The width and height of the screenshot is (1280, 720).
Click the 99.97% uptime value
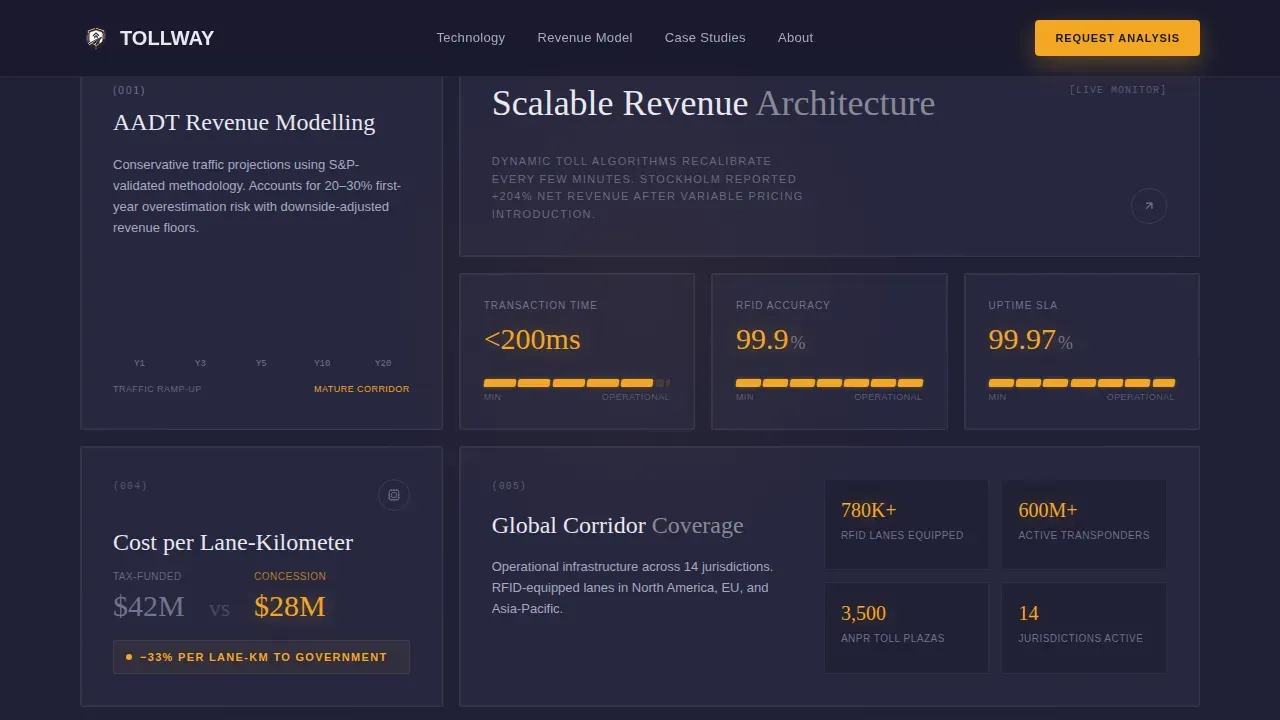pyautogui.click(x=1031, y=340)
